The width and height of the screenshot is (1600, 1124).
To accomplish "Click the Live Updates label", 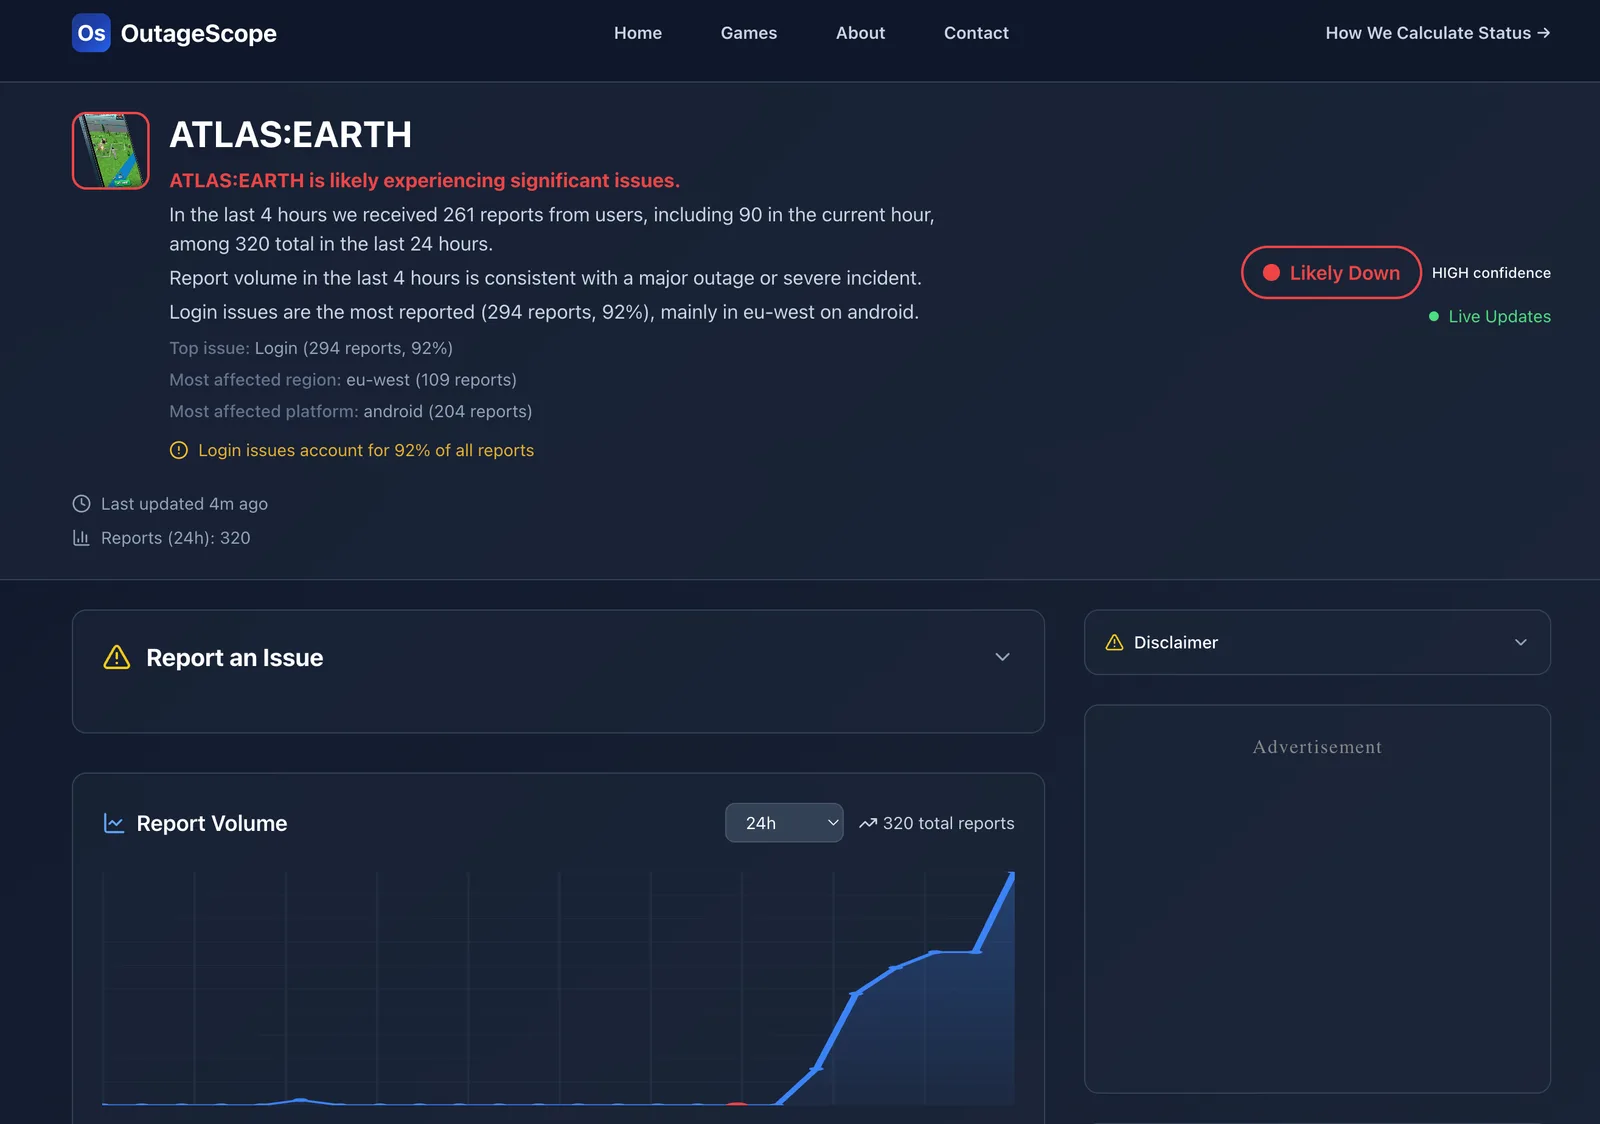I will coord(1500,316).
